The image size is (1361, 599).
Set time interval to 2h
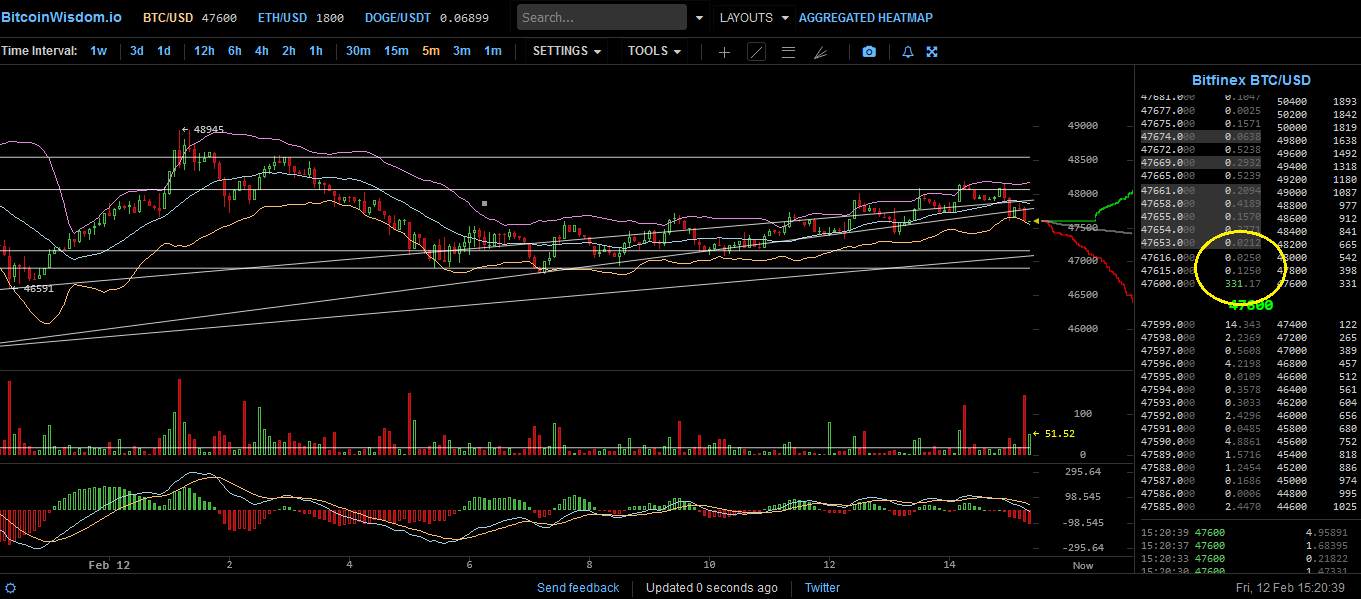289,51
